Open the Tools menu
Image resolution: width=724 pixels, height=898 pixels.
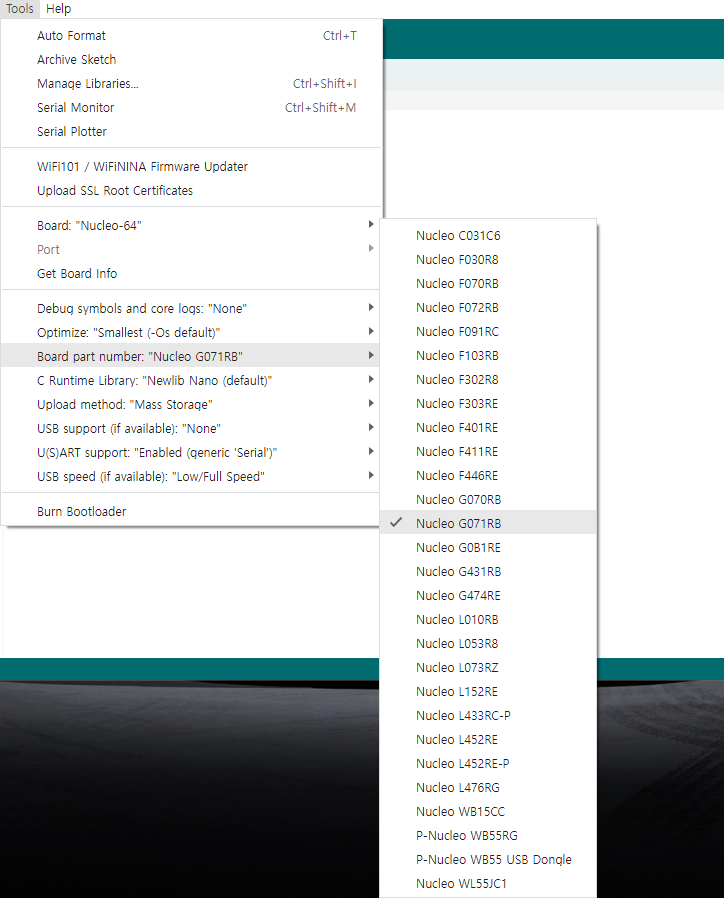click(x=19, y=9)
